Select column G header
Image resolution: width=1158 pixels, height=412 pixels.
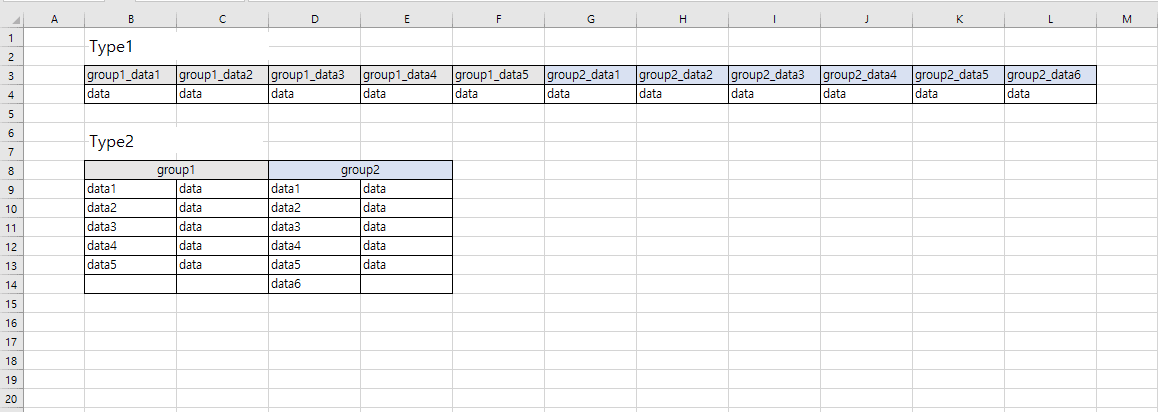point(591,19)
